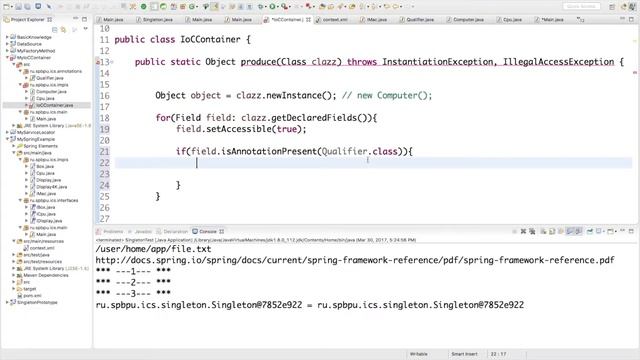Click the Clear Console icon
640x360 pixels.
click(544, 231)
